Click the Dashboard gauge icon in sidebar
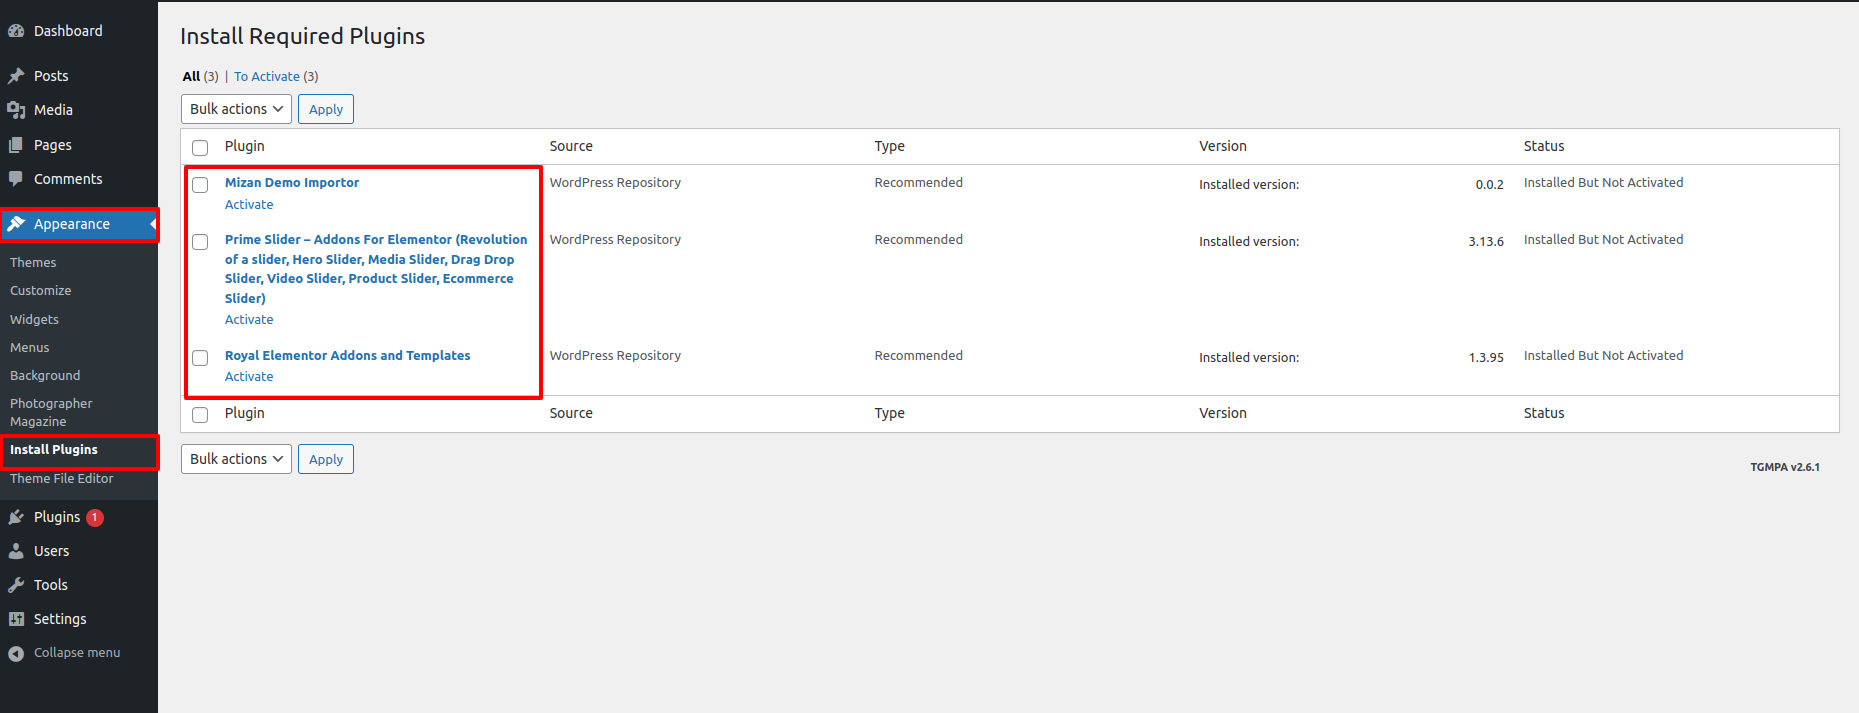 [16, 31]
